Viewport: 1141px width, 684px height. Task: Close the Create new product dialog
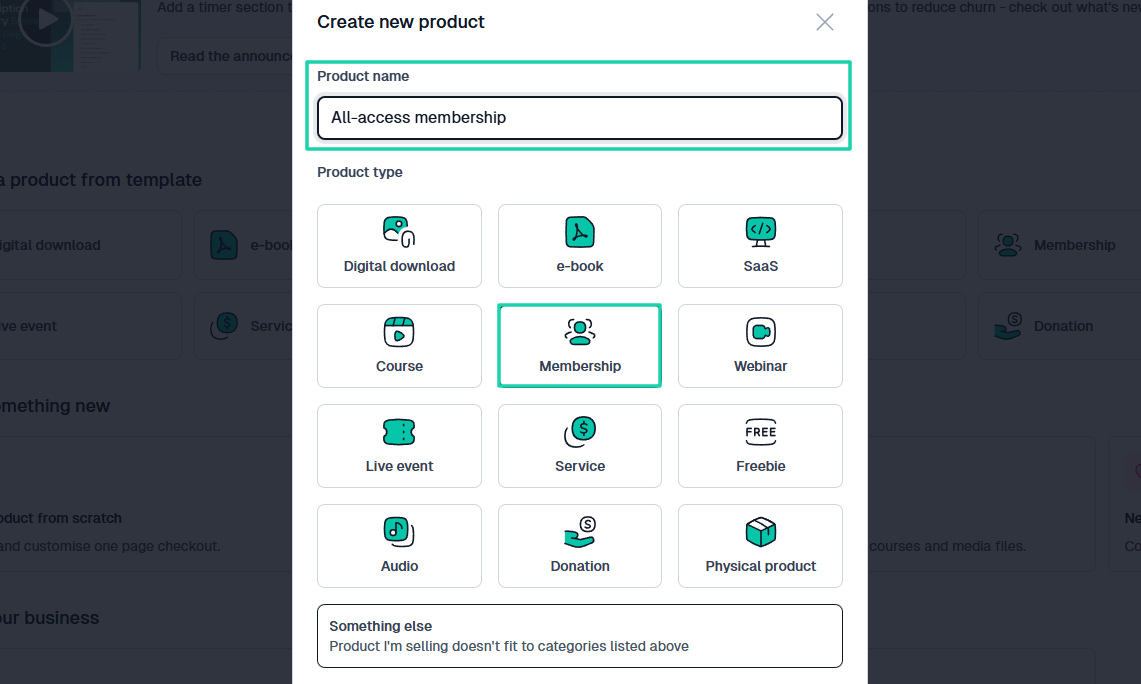[824, 22]
